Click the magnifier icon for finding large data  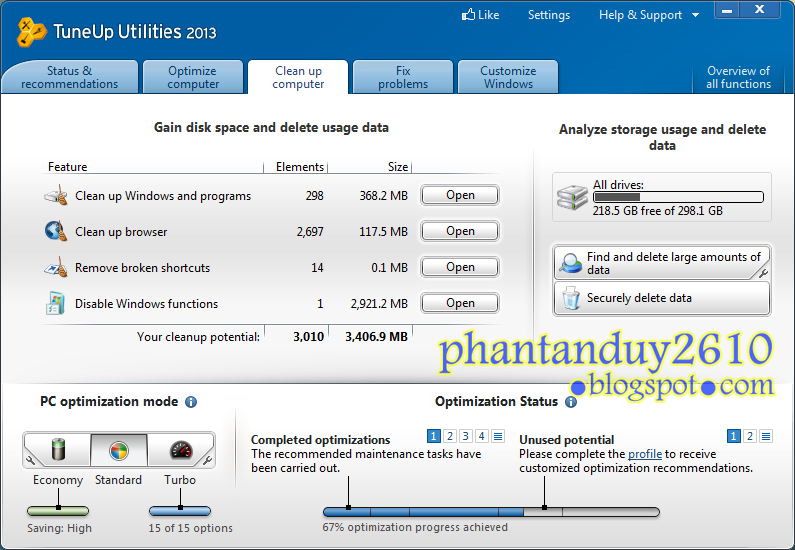click(571, 263)
